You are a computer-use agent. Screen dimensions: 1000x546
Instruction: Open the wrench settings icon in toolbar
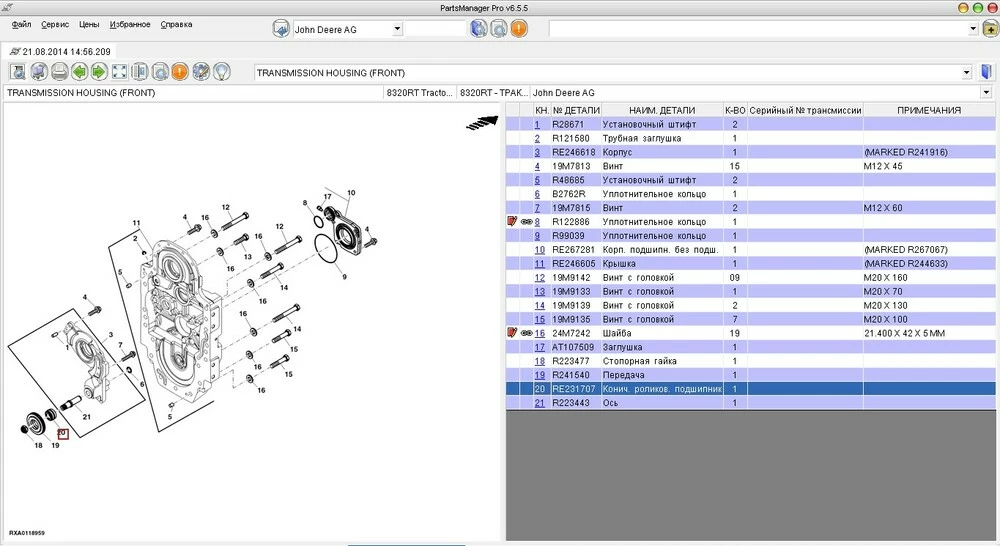[x=200, y=72]
